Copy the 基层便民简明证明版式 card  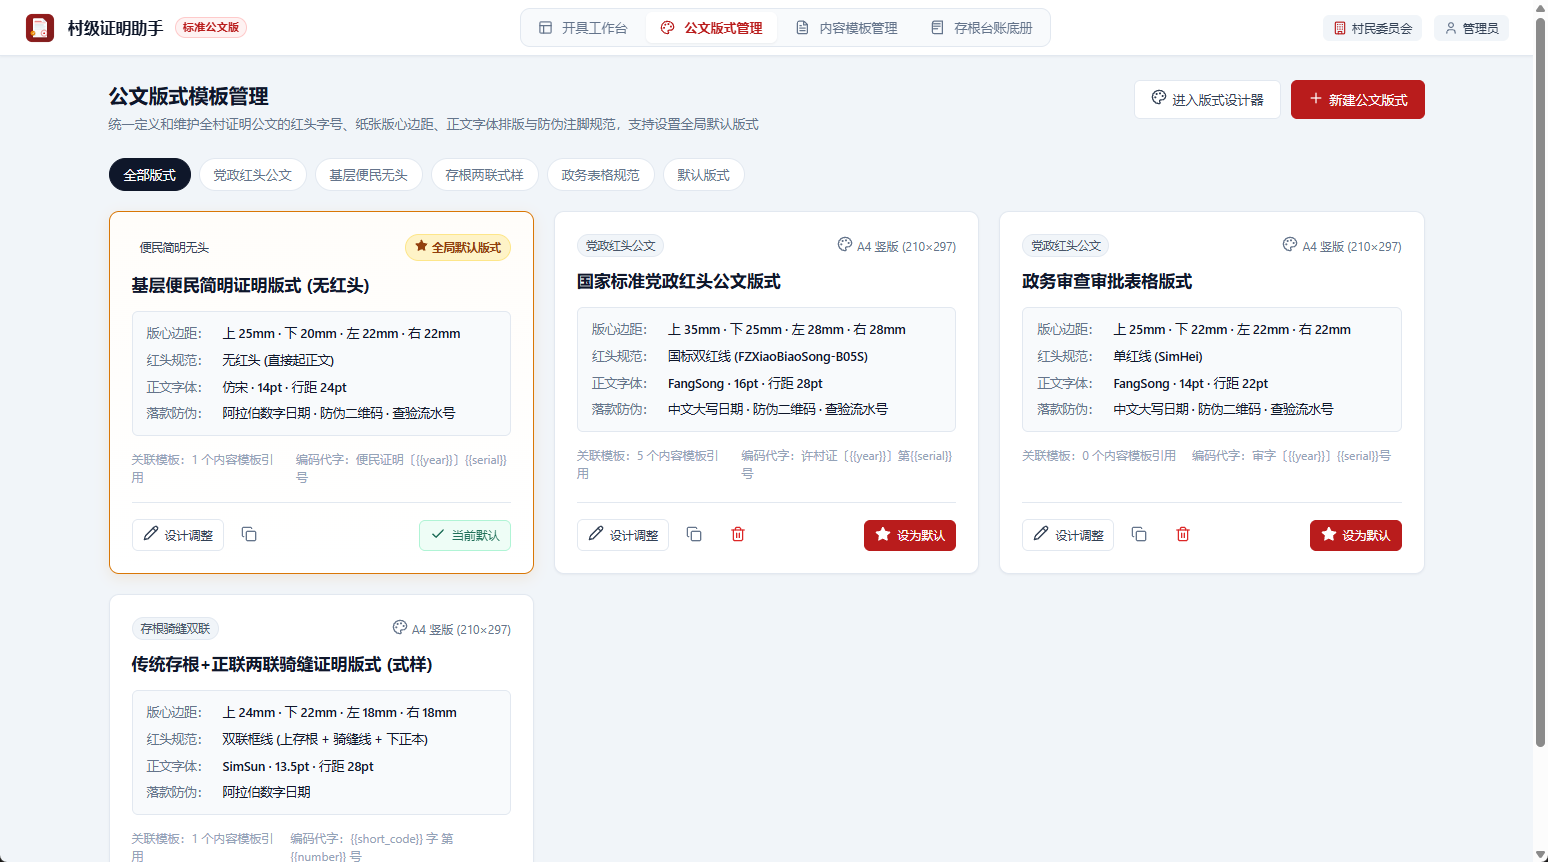tap(249, 535)
